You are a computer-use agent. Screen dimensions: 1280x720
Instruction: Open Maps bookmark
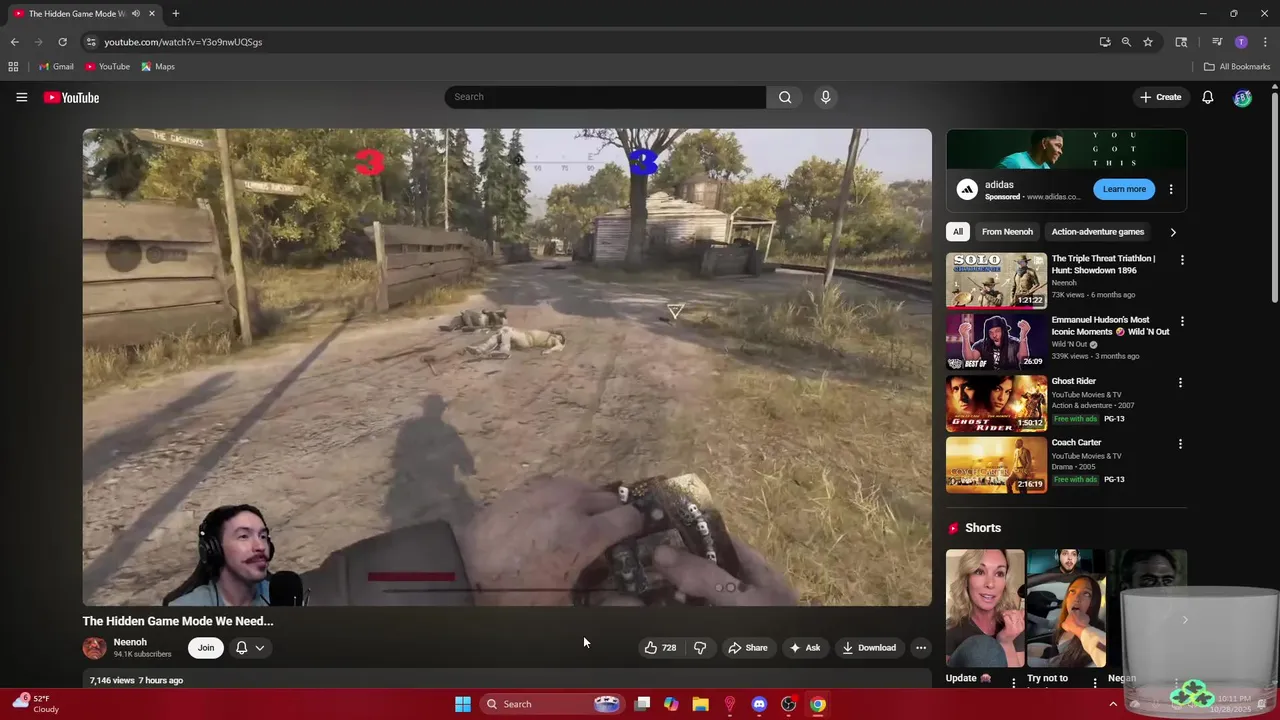click(x=158, y=66)
